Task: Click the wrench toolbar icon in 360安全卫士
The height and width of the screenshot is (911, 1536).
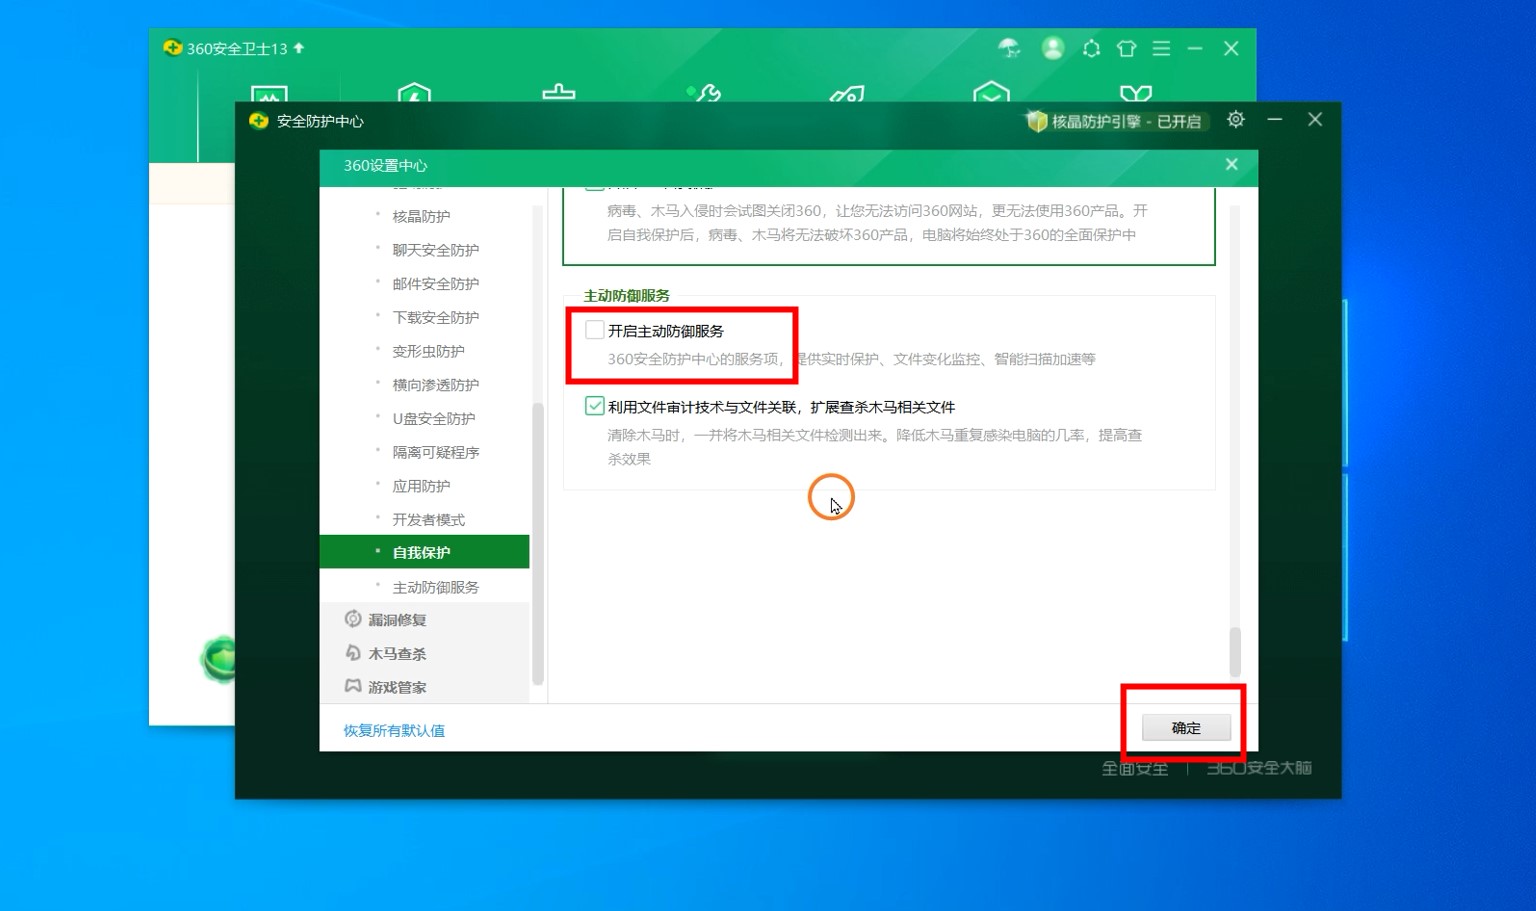Action: (705, 94)
